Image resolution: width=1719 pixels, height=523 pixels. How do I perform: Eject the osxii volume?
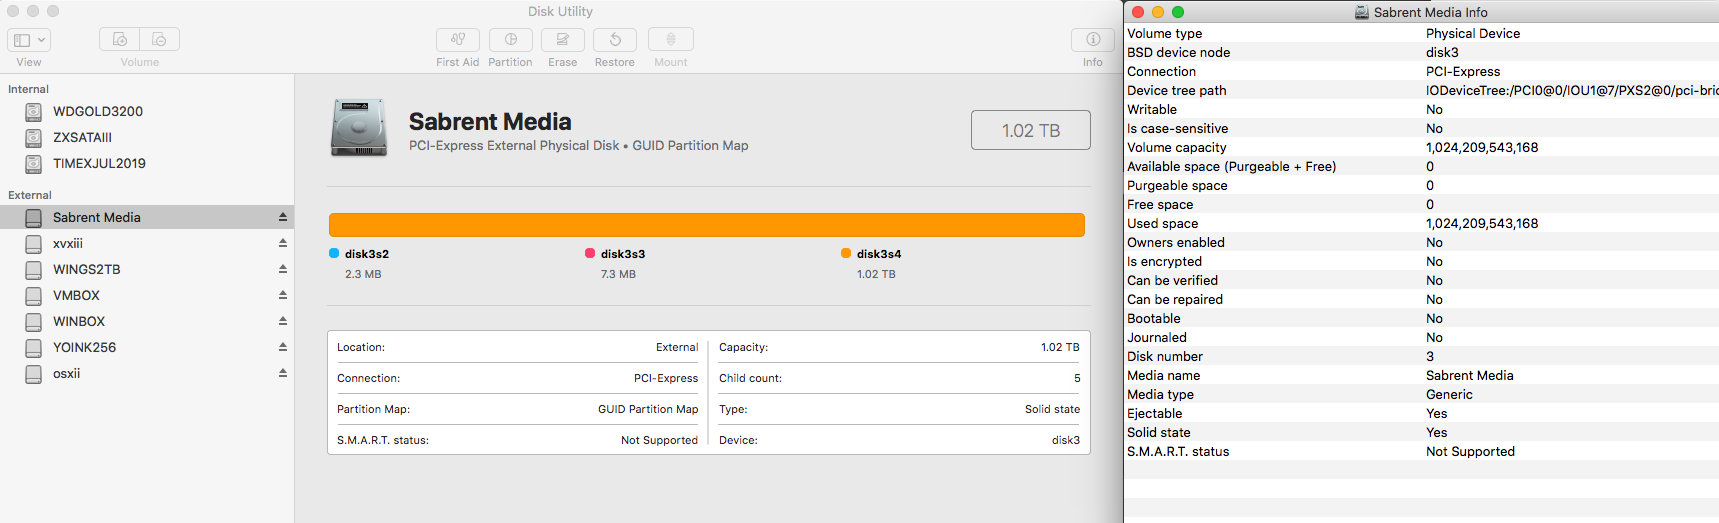283,373
